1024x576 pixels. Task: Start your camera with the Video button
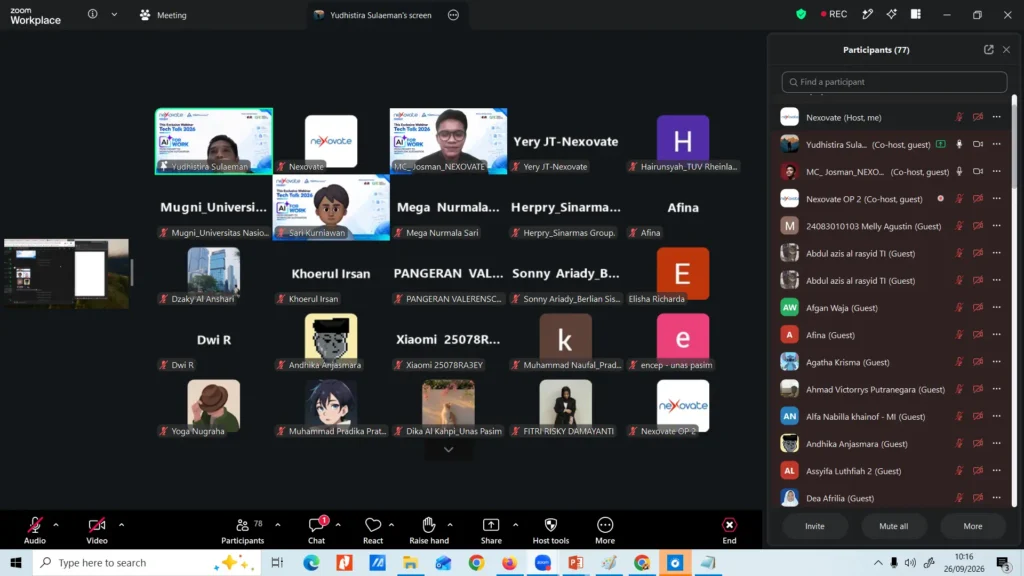97,530
